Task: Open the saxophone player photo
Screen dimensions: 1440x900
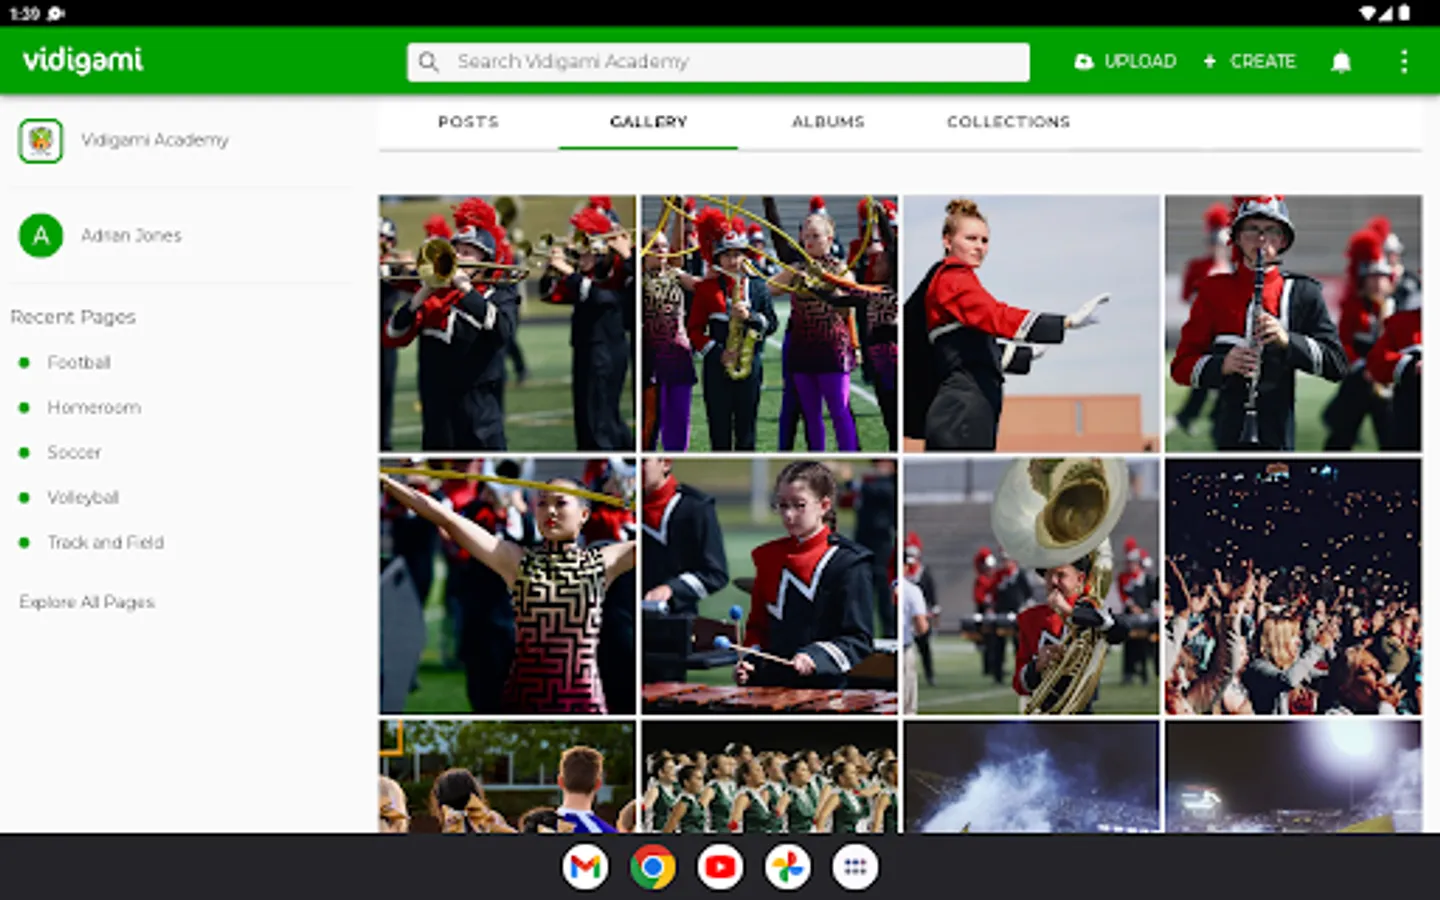Action: pyautogui.click(x=769, y=323)
